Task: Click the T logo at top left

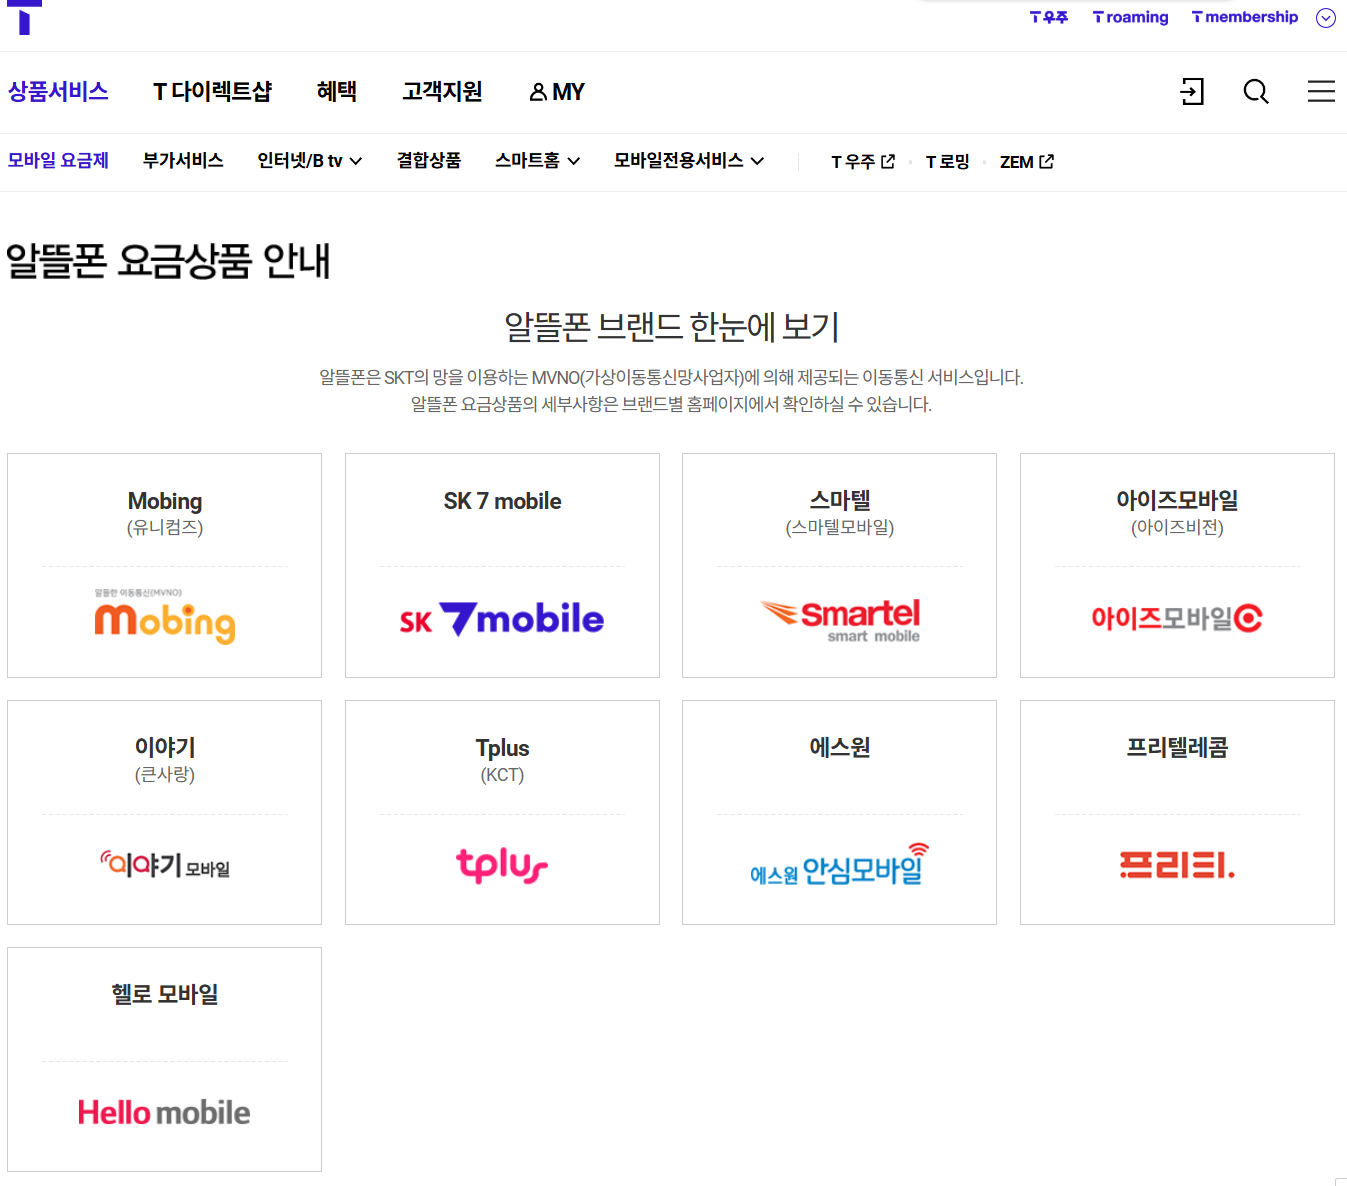Action: pyautogui.click(x=24, y=17)
